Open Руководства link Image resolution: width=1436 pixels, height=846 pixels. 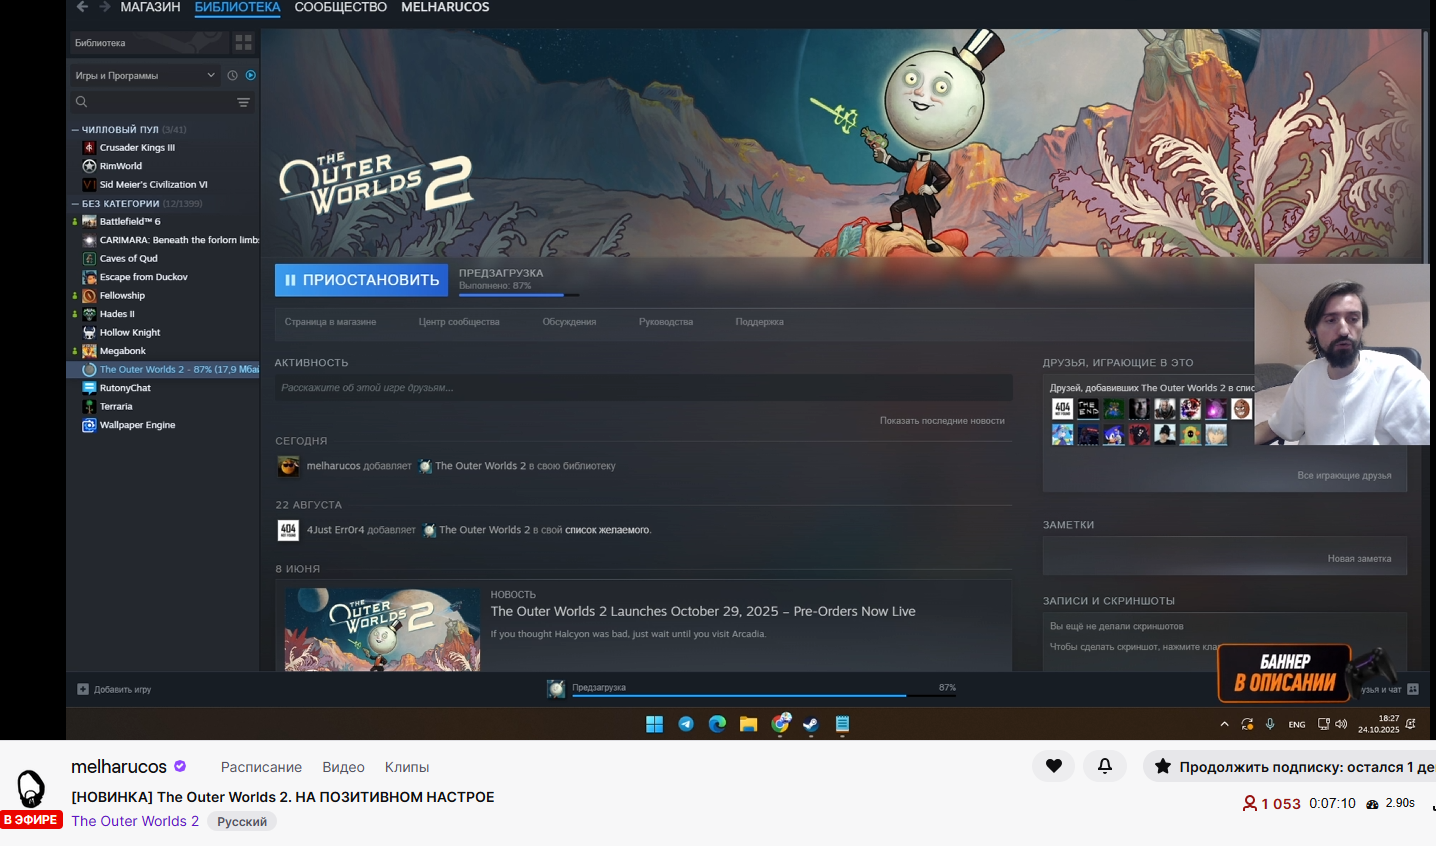tap(666, 322)
